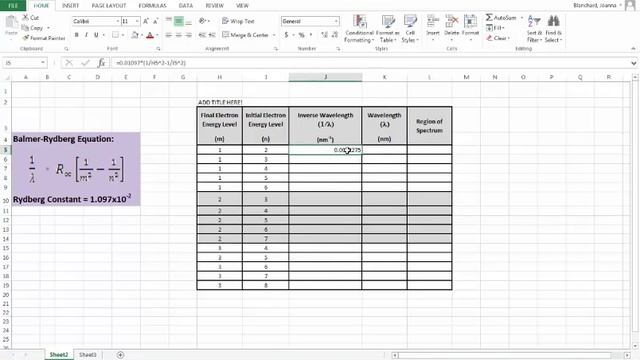
Task: Click Merge & Center button
Action: click(x=245, y=35)
